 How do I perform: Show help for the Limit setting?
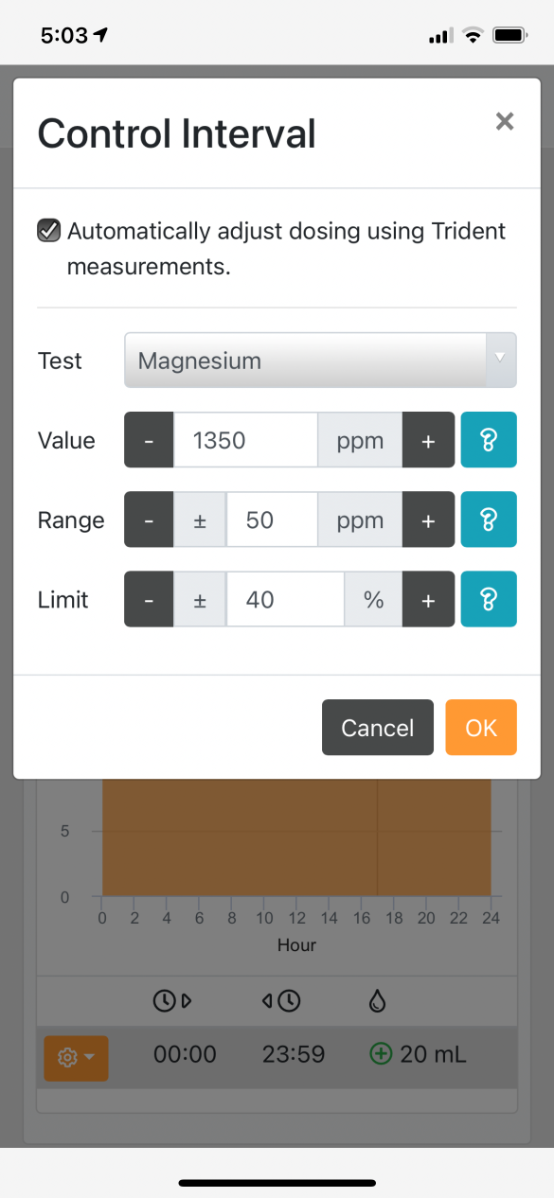(x=488, y=599)
